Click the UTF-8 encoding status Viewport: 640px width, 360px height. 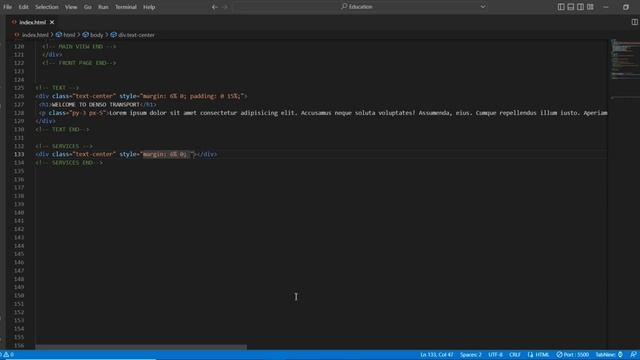(x=495, y=355)
